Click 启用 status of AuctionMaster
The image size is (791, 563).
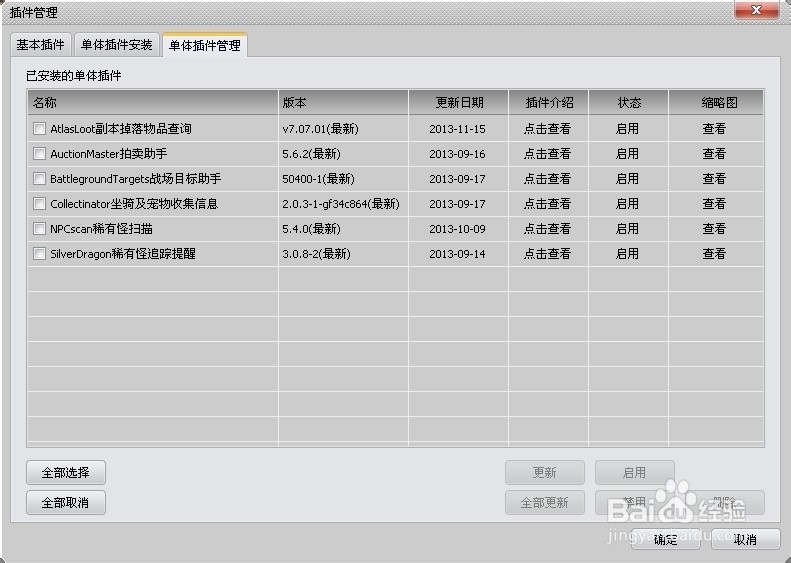(x=628, y=153)
